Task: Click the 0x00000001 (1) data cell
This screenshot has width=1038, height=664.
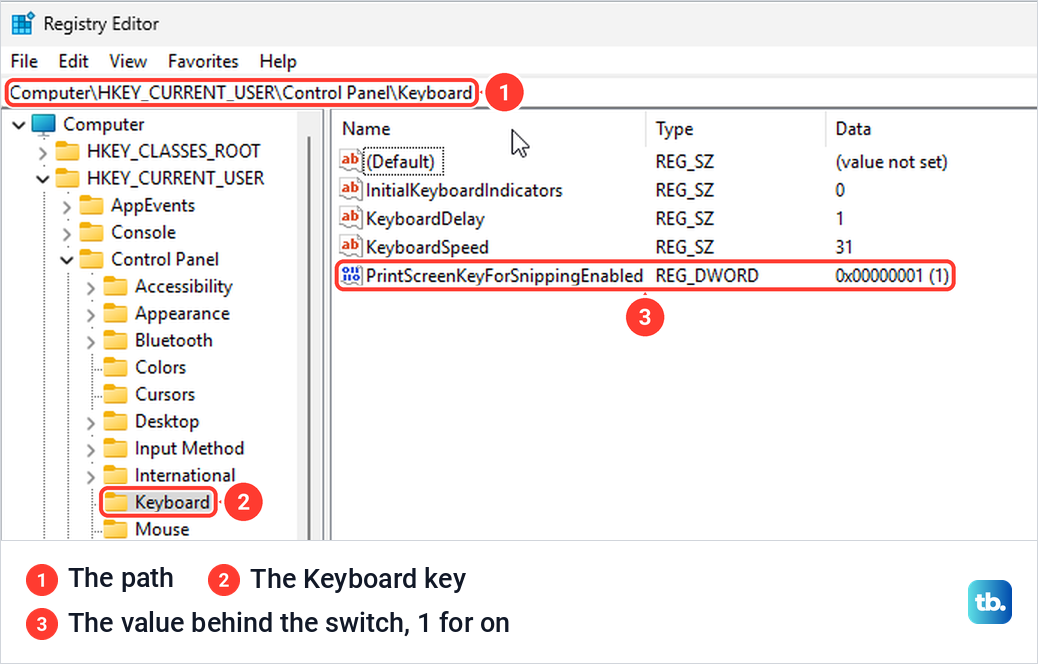Action: pos(892,275)
